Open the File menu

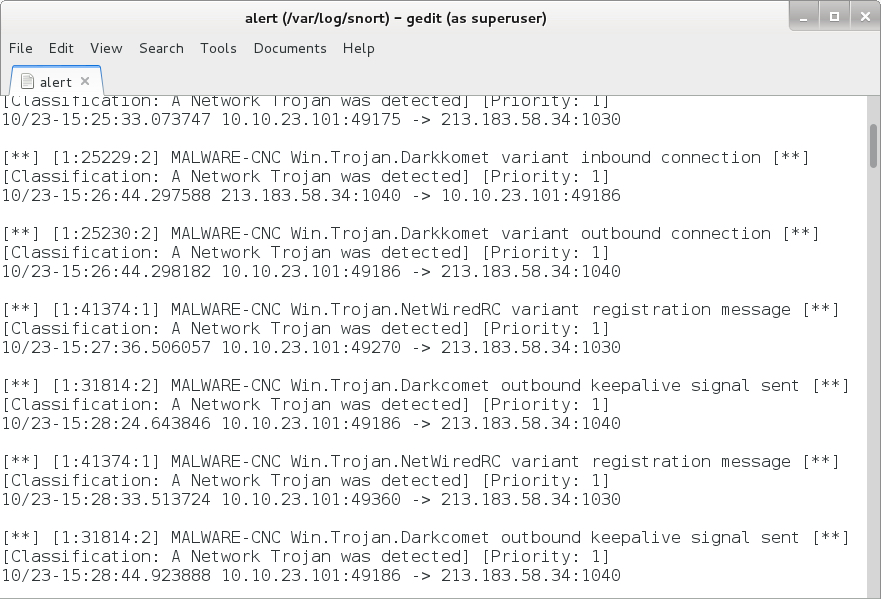coord(21,48)
